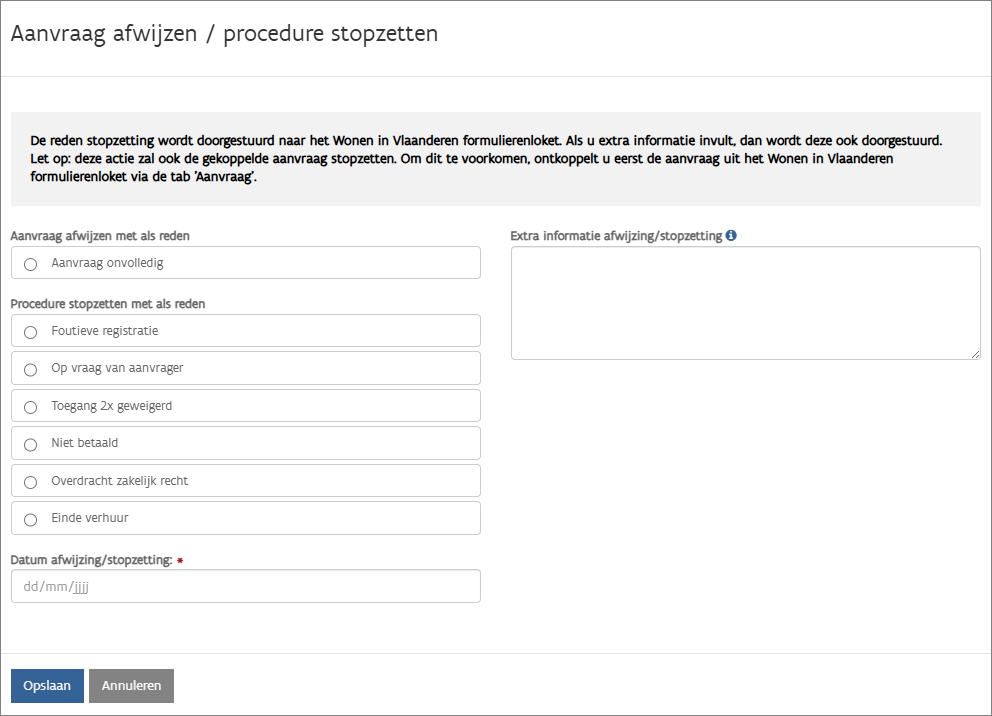
Task: Select the 'Aanvraag onvolledig' radio button
Action: (30, 264)
